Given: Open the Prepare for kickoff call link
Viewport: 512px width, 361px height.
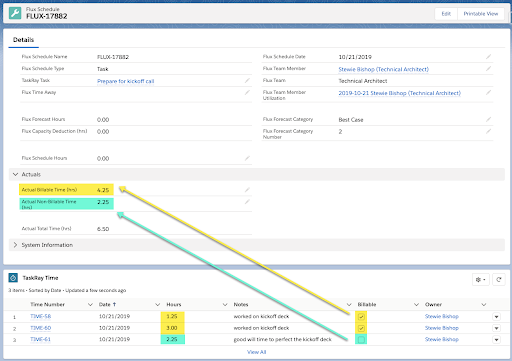Looking at the screenshot, I should 126,81.
